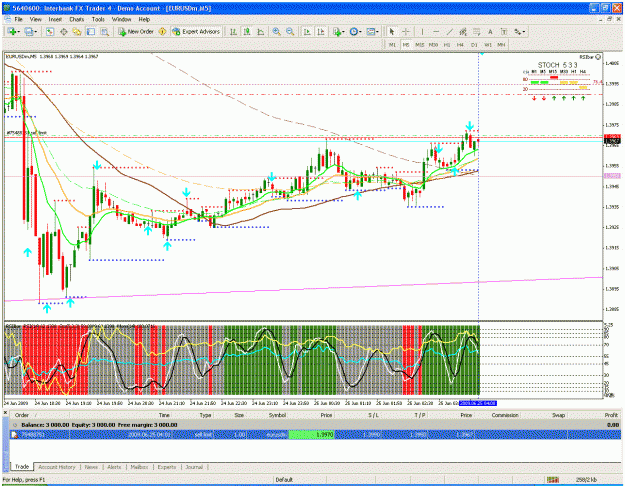Open the Help menu
This screenshot has height=486, width=625.
(144, 19)
